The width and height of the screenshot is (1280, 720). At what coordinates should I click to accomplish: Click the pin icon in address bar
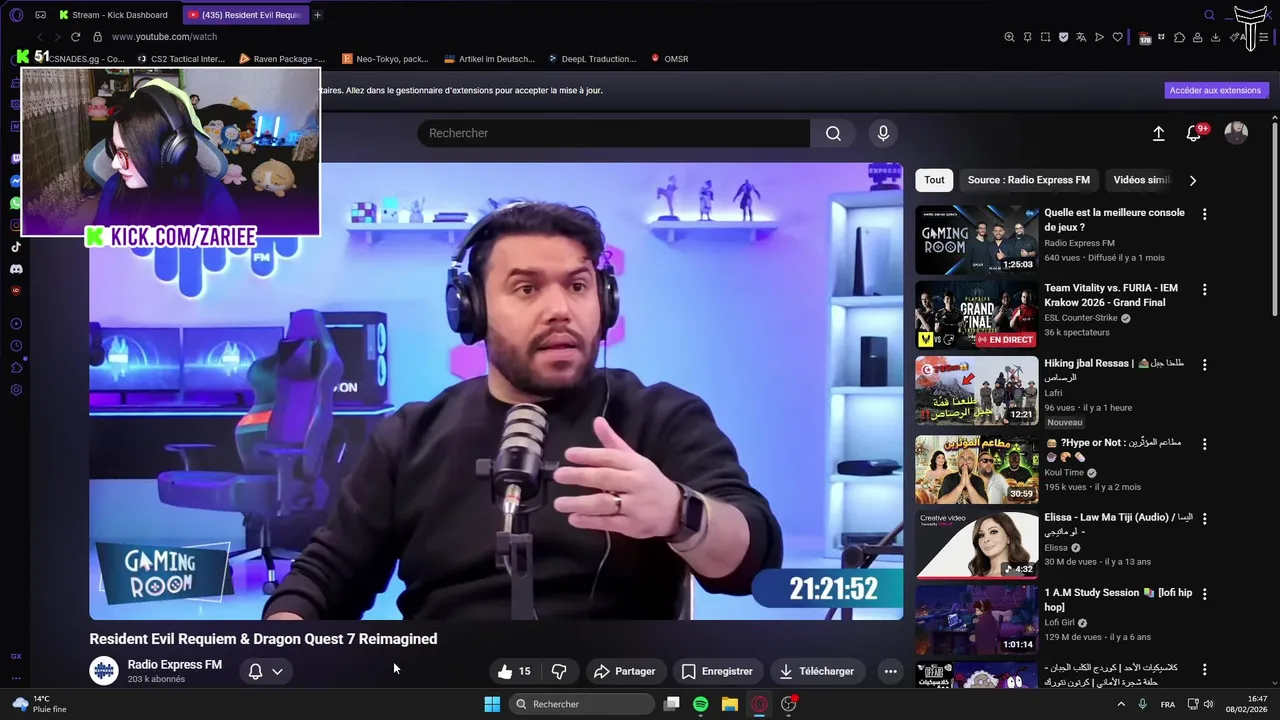pyautogui.click(x=1027, y=37)
